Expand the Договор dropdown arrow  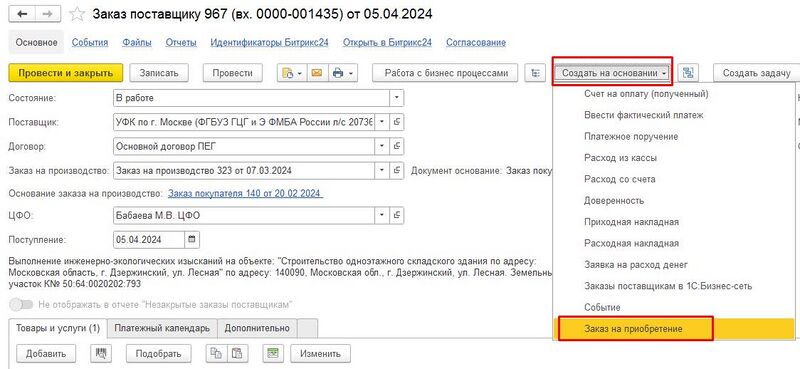click(382, 146)
